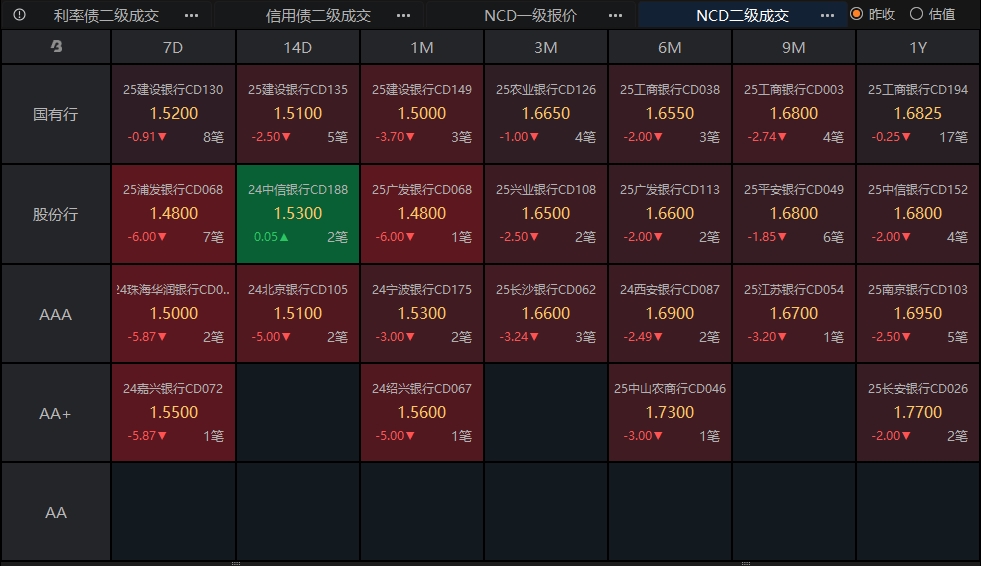Open the 24嘉兴银行CD072 cell
Image resolution: width=981 pixels, height=566 pixels.
[173, 413]
